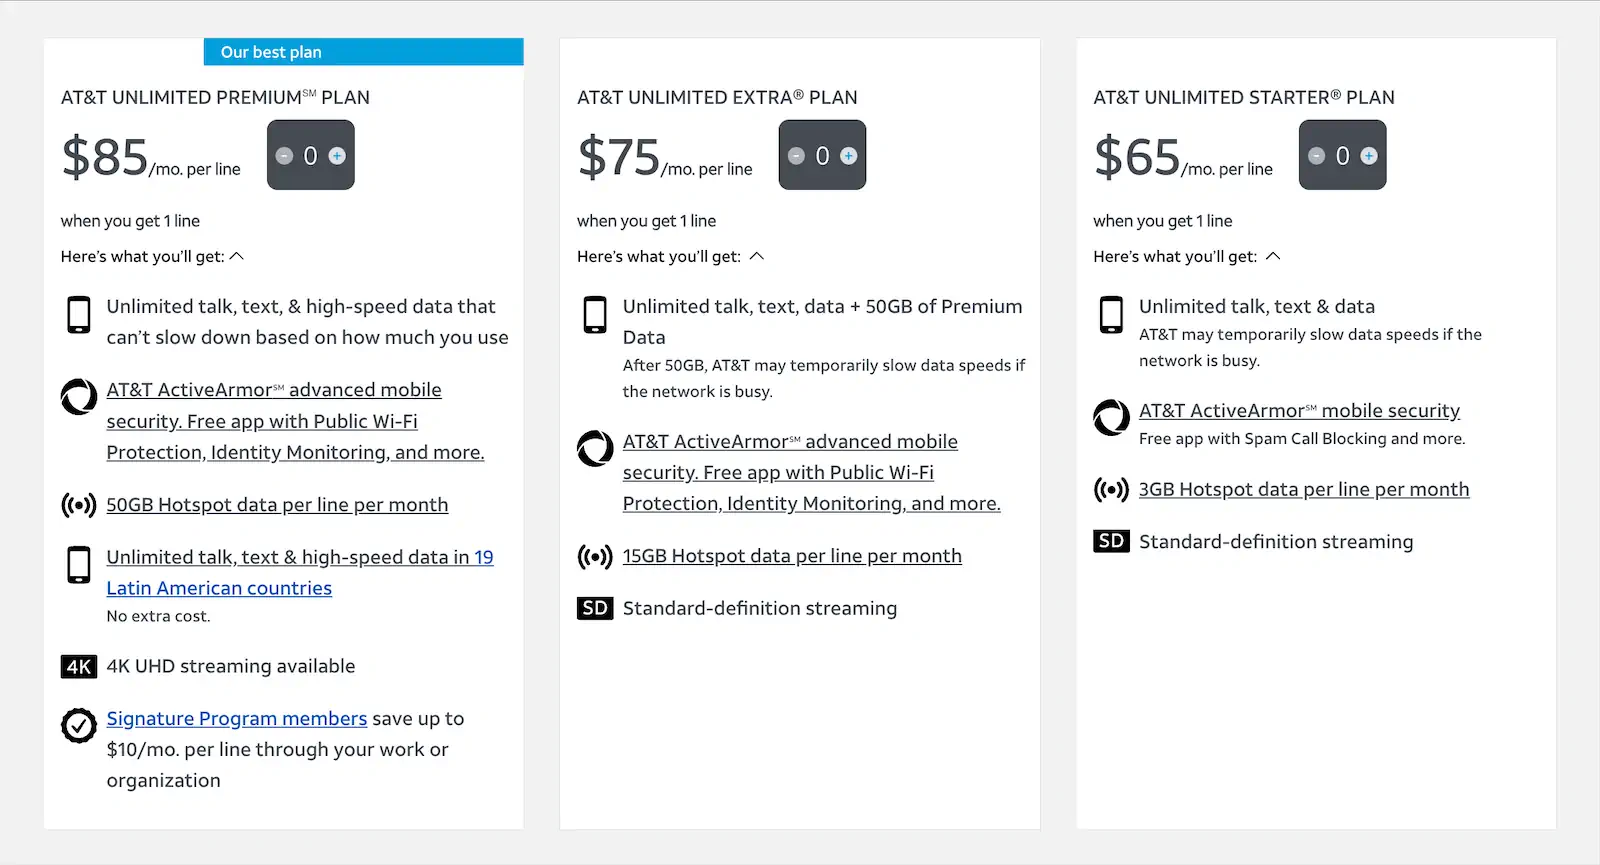
Task: Decrease line count for Unlimited Premium plan
Action: (x=284, y=156)
